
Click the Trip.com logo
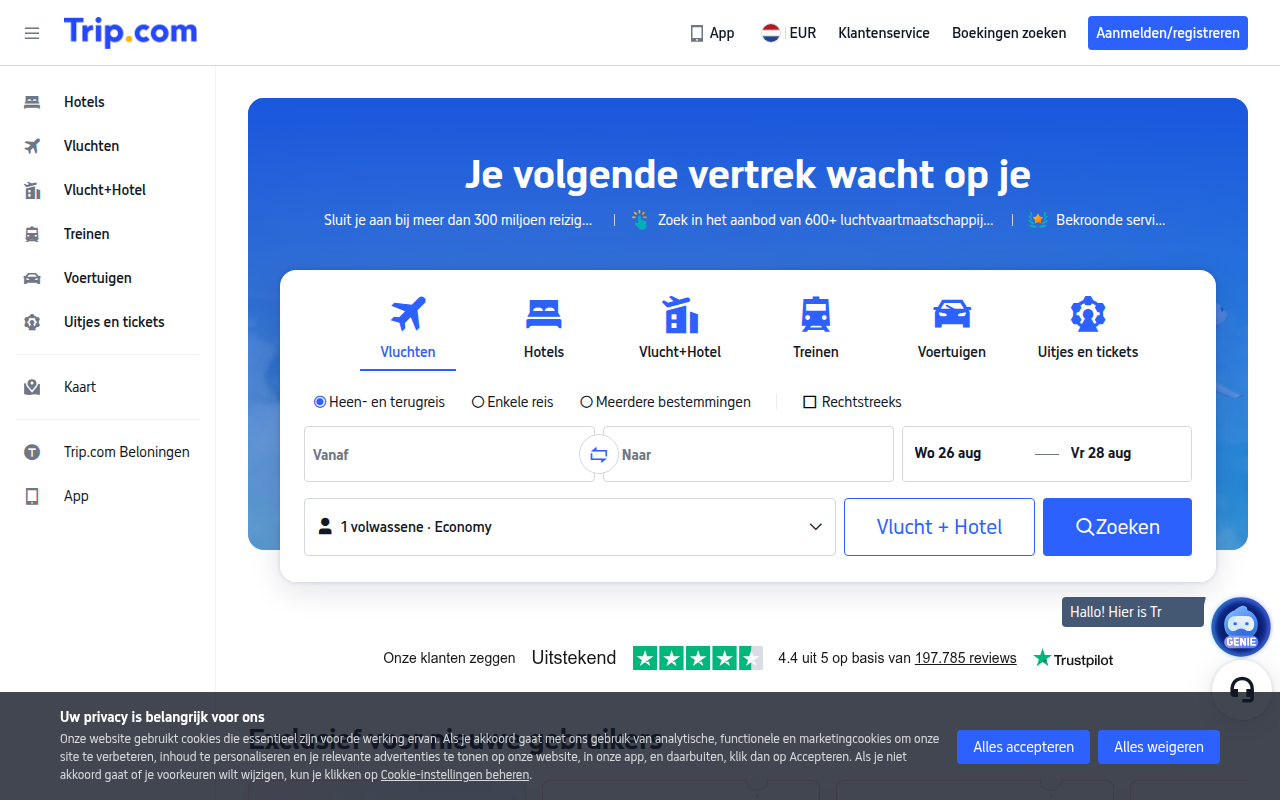coord(130,32)
